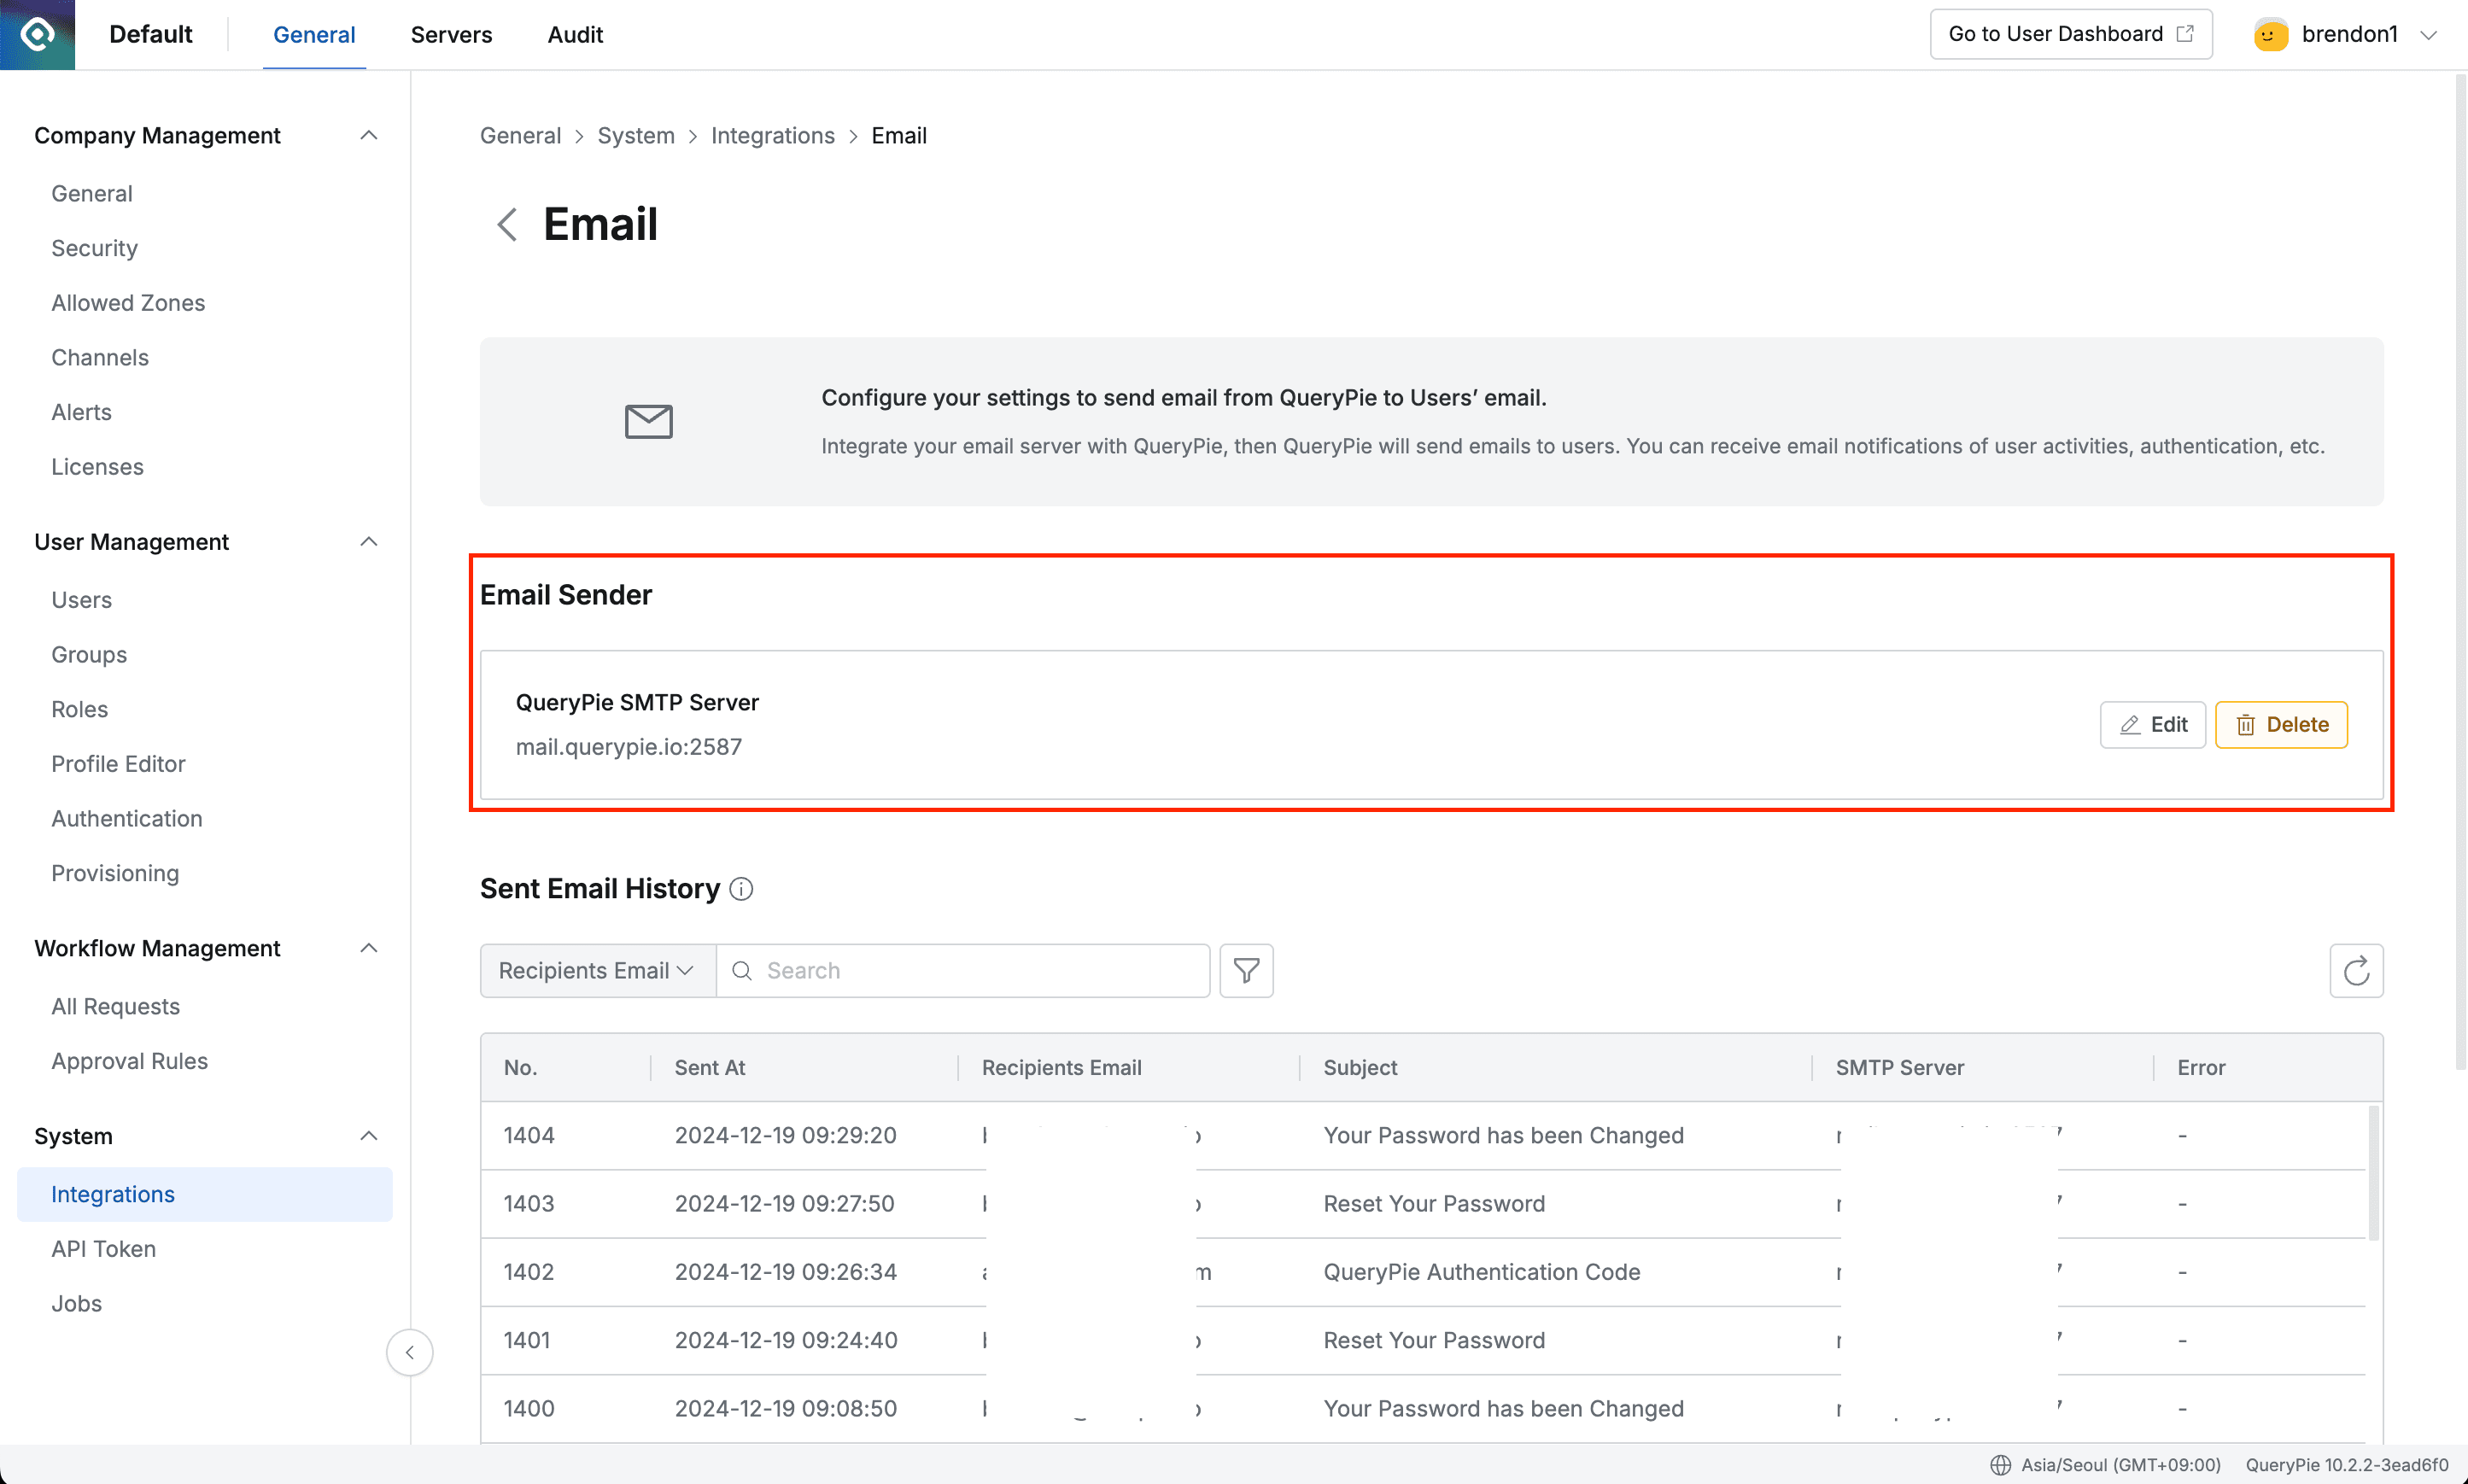Edit the QueryPie SMTP Server settings
The image size is (2468, 1484).
pyautogui.click(x=2152, y=724)
